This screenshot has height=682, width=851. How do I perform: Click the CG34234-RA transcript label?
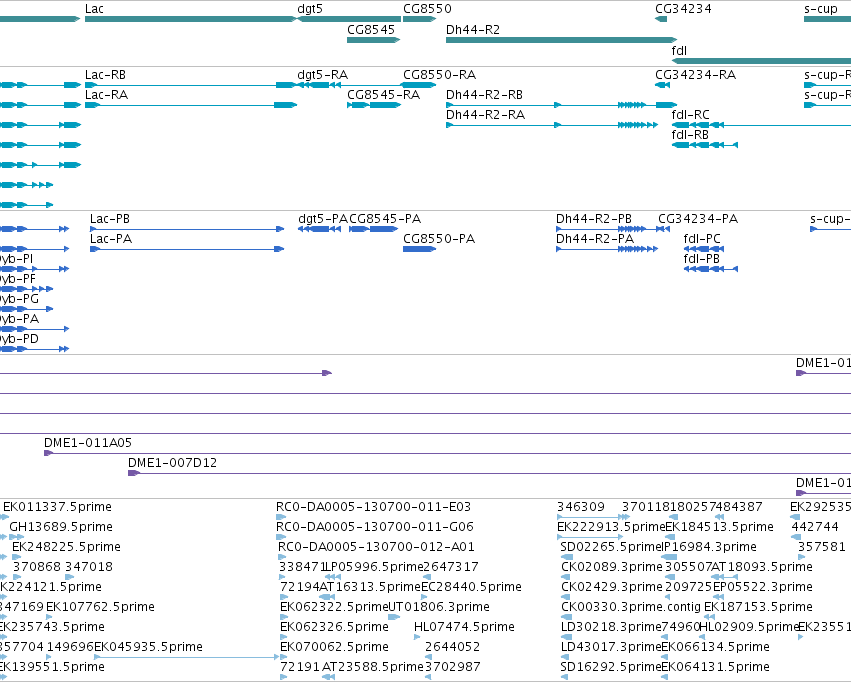coord(695,75)
